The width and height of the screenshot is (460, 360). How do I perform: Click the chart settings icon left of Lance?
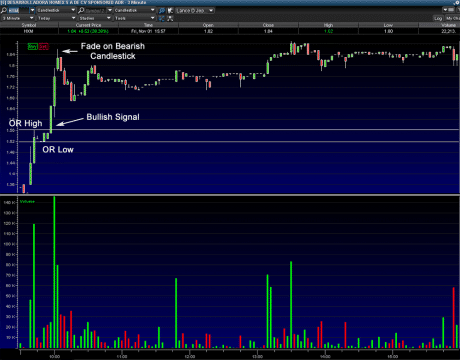(170, 10)
